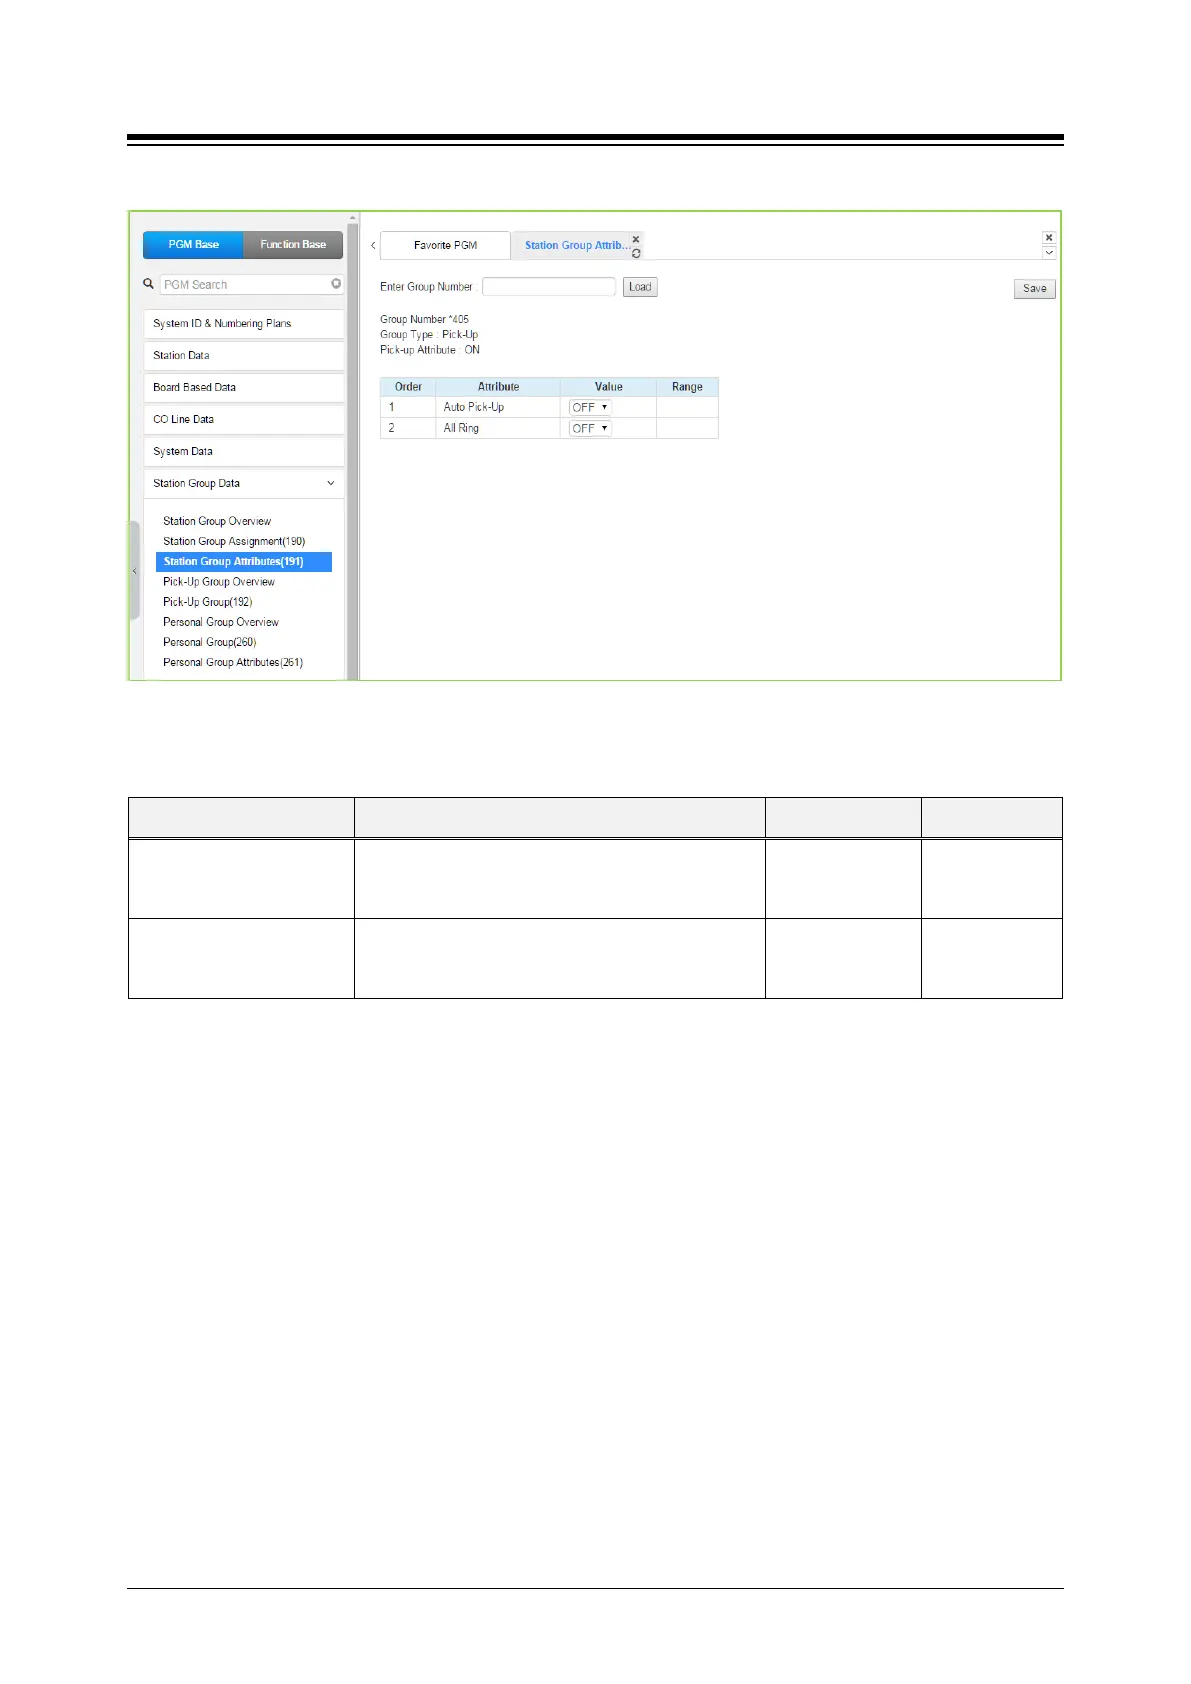Click the Order column header
The width and height of the screenshot is (1191, 1684).
(408, 387)
